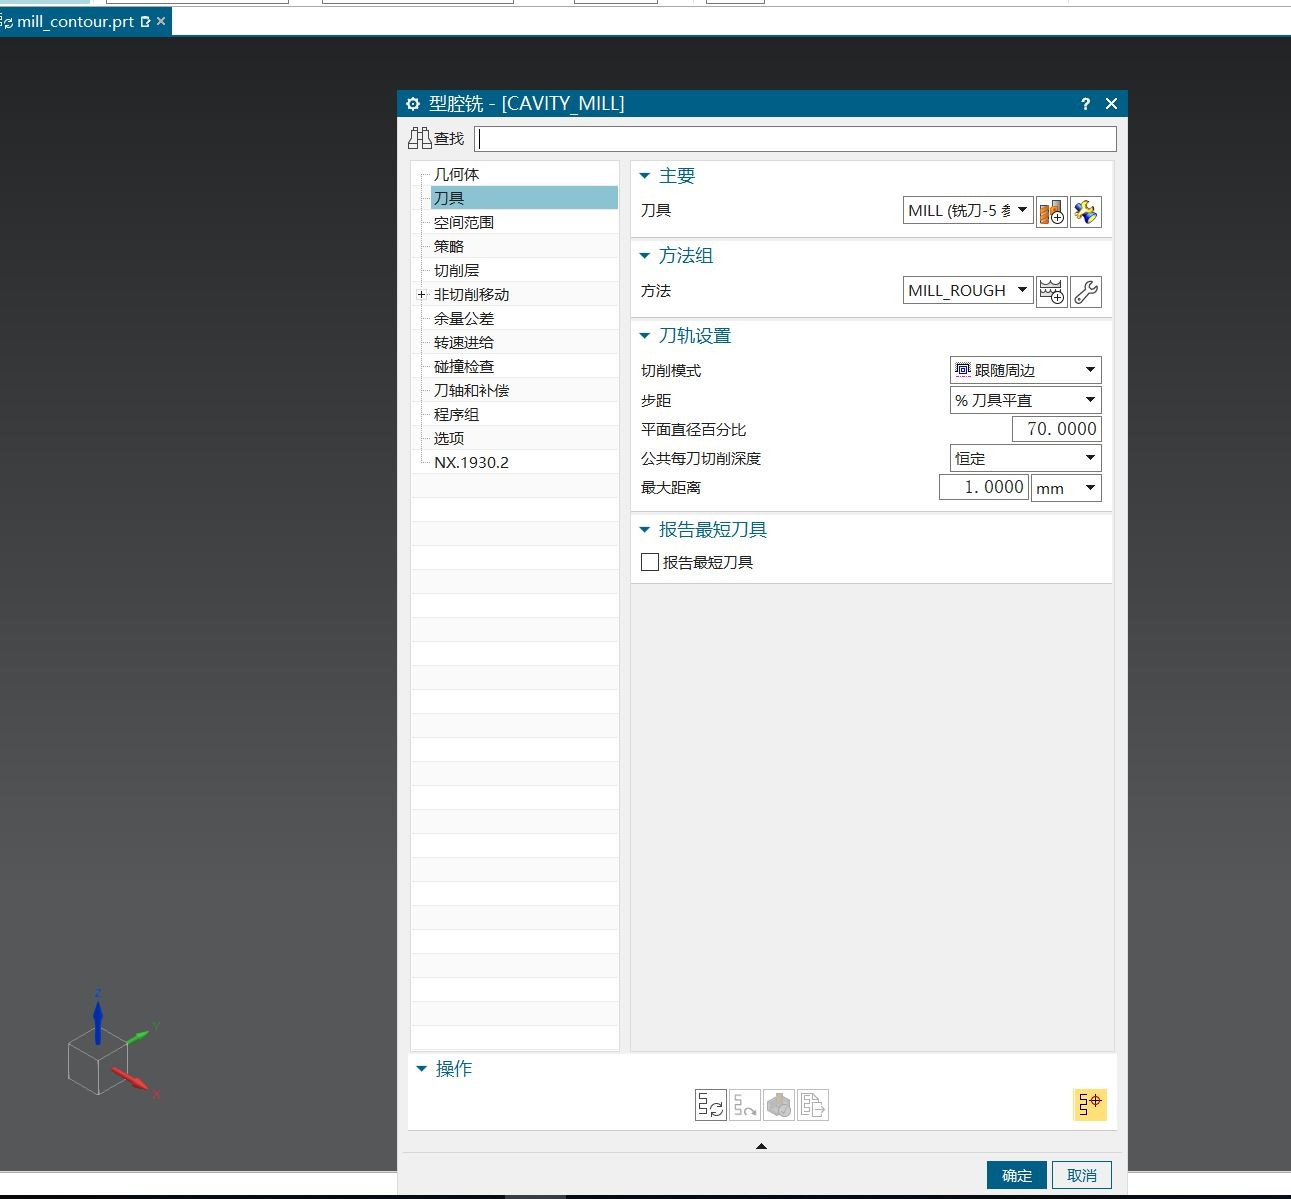The image size is (1291, 1199).
Task: Click the binoculars find icon
Action: click(x=420, y=138)
